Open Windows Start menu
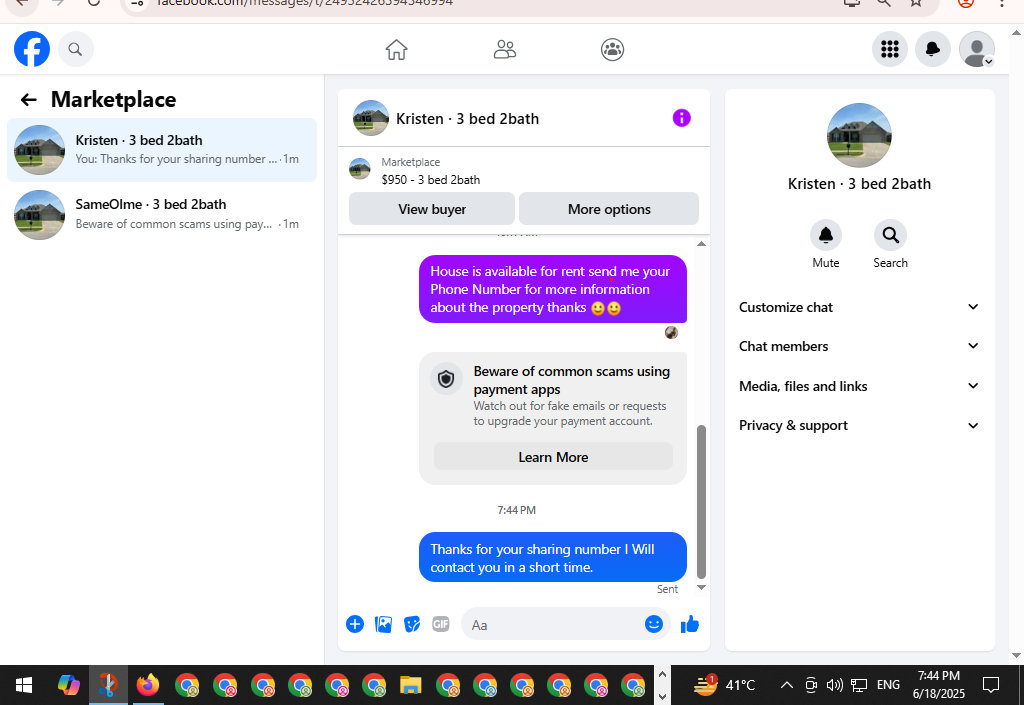 (x=24, y=685)
